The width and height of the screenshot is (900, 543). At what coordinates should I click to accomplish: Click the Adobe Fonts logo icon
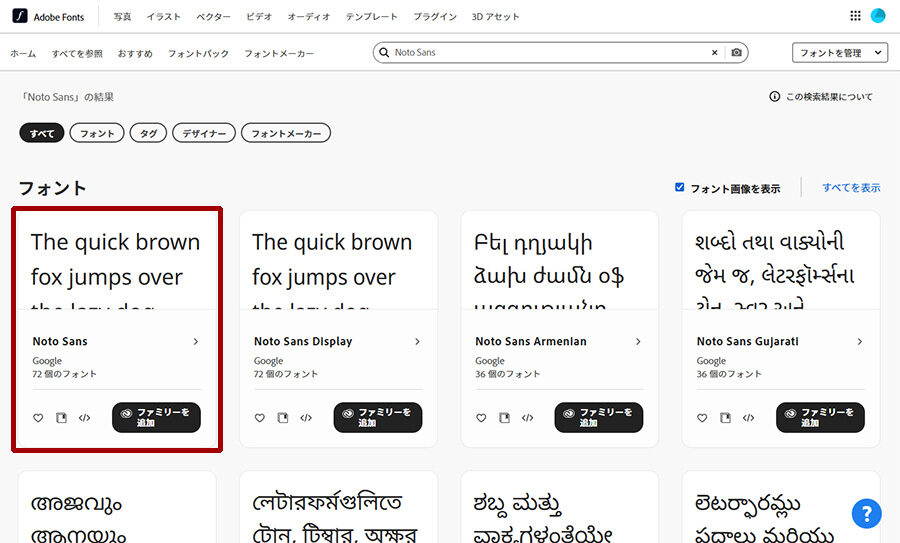click(x=20, y=16)
